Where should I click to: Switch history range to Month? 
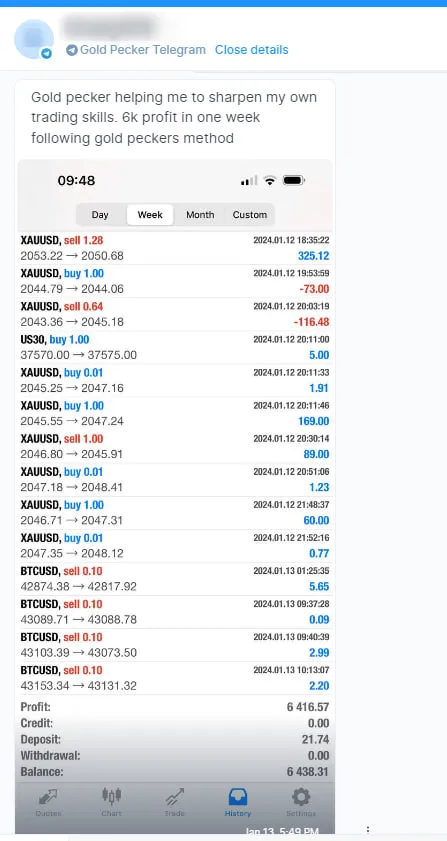(200, 215)
